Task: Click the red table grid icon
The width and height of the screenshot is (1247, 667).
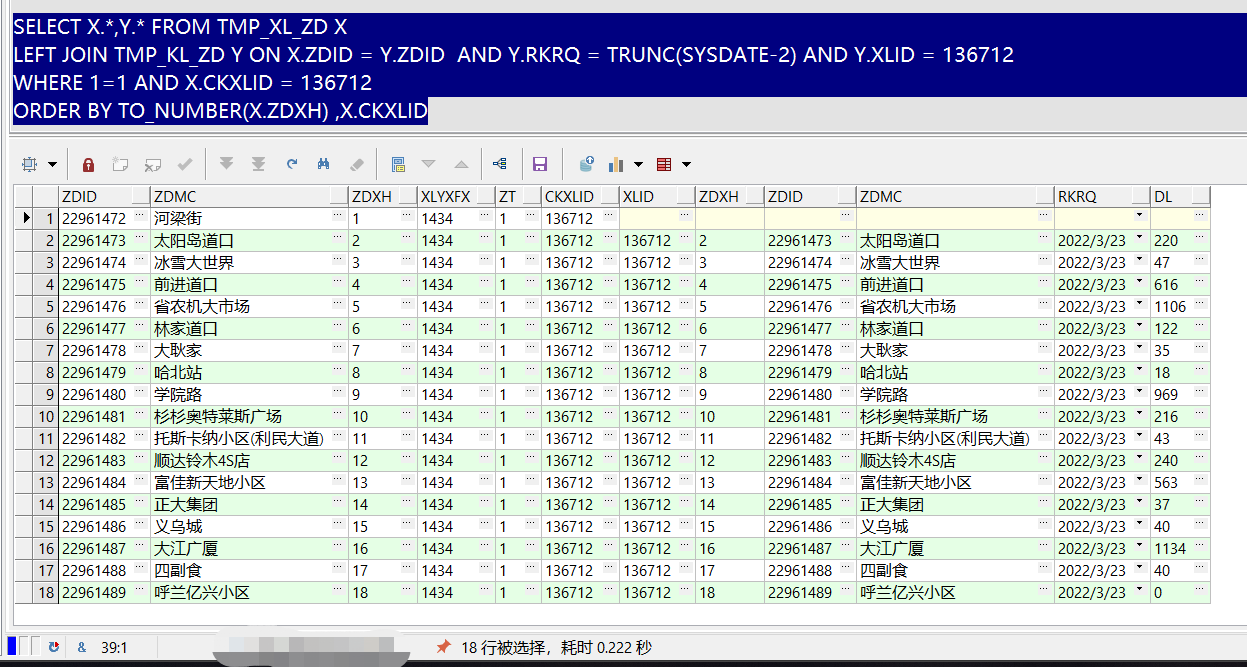Action: 664,164
